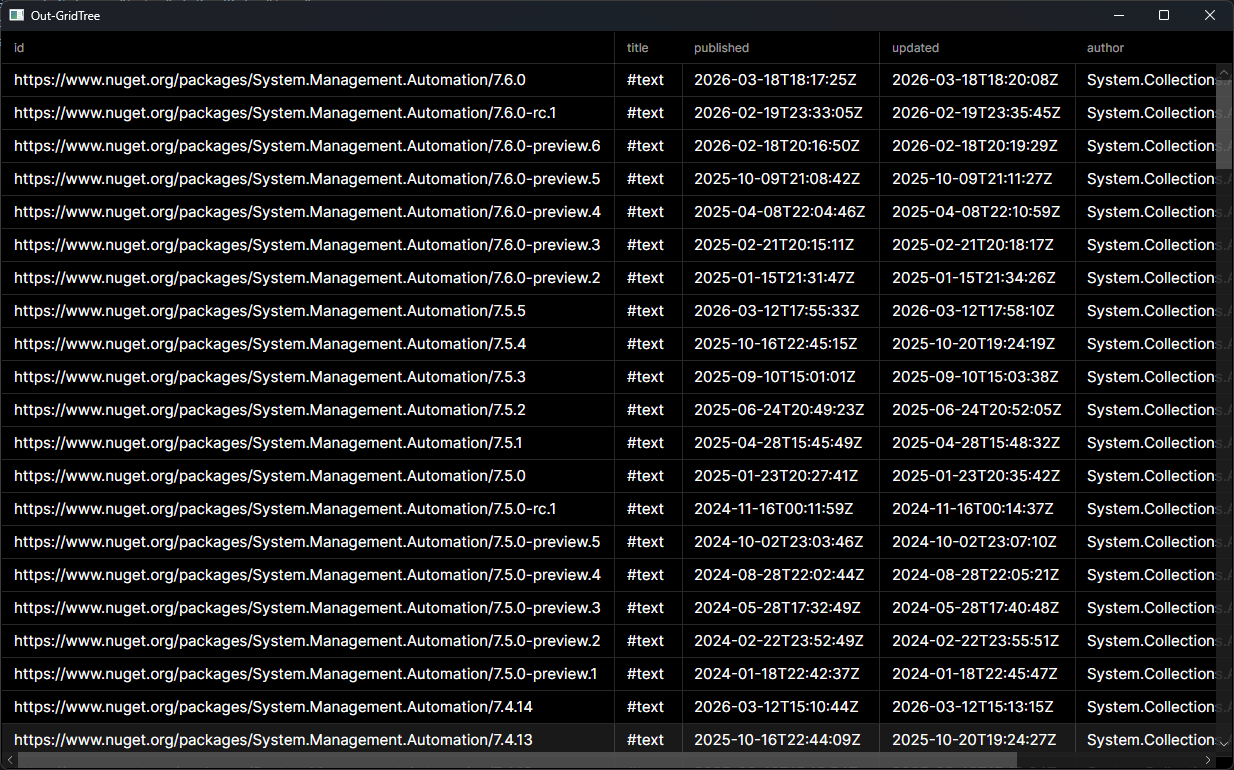Click the vertical scrollbar thumb

pos(1224,125)
